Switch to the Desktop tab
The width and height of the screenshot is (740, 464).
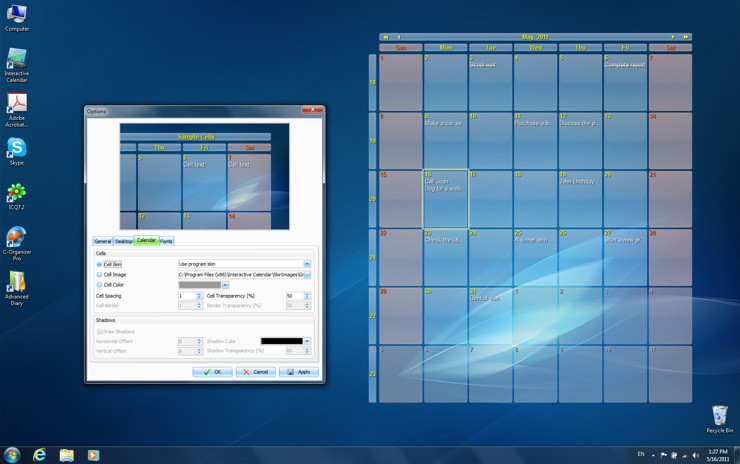tap(124, 241)
